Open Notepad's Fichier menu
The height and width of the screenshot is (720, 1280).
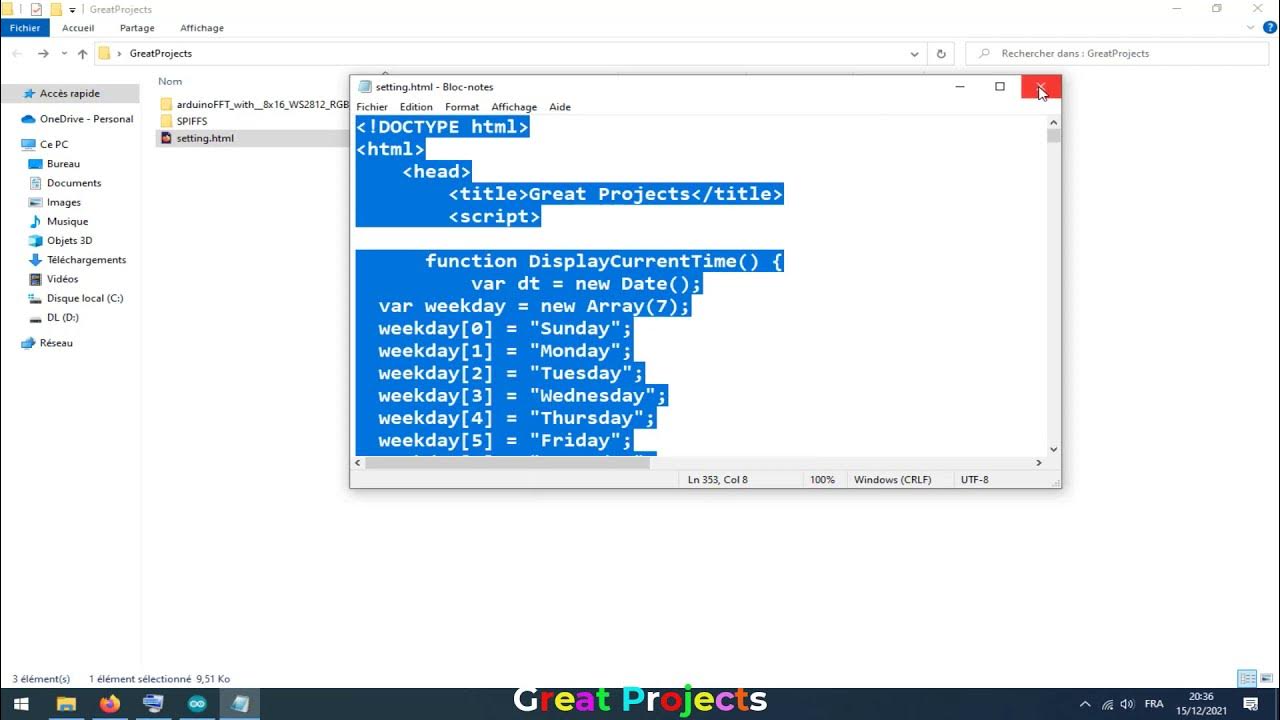point(372,107)
